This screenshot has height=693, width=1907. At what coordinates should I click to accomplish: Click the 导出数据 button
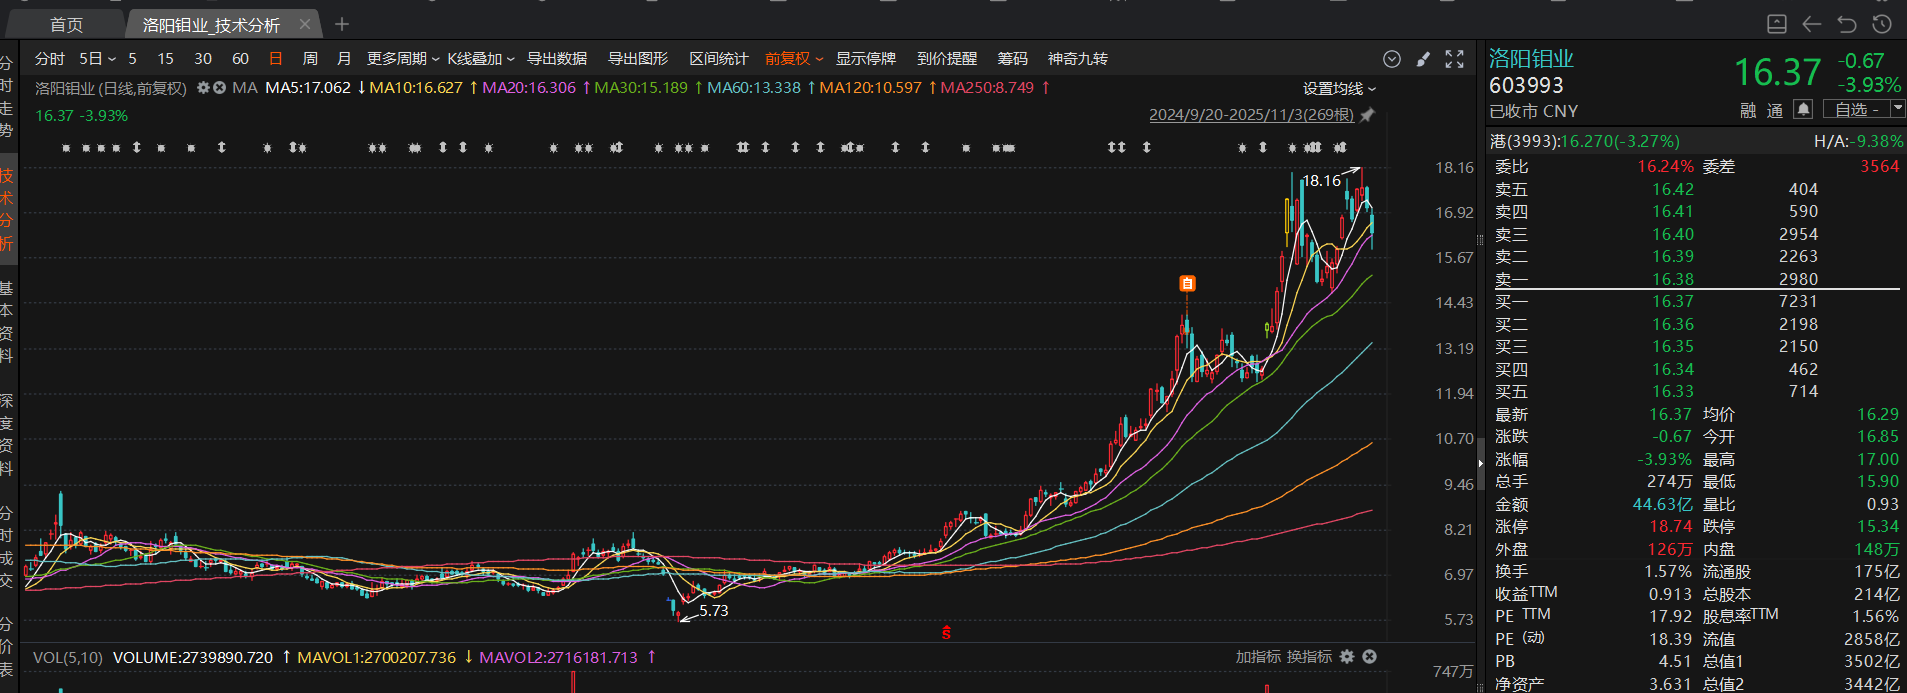point(557,59)
